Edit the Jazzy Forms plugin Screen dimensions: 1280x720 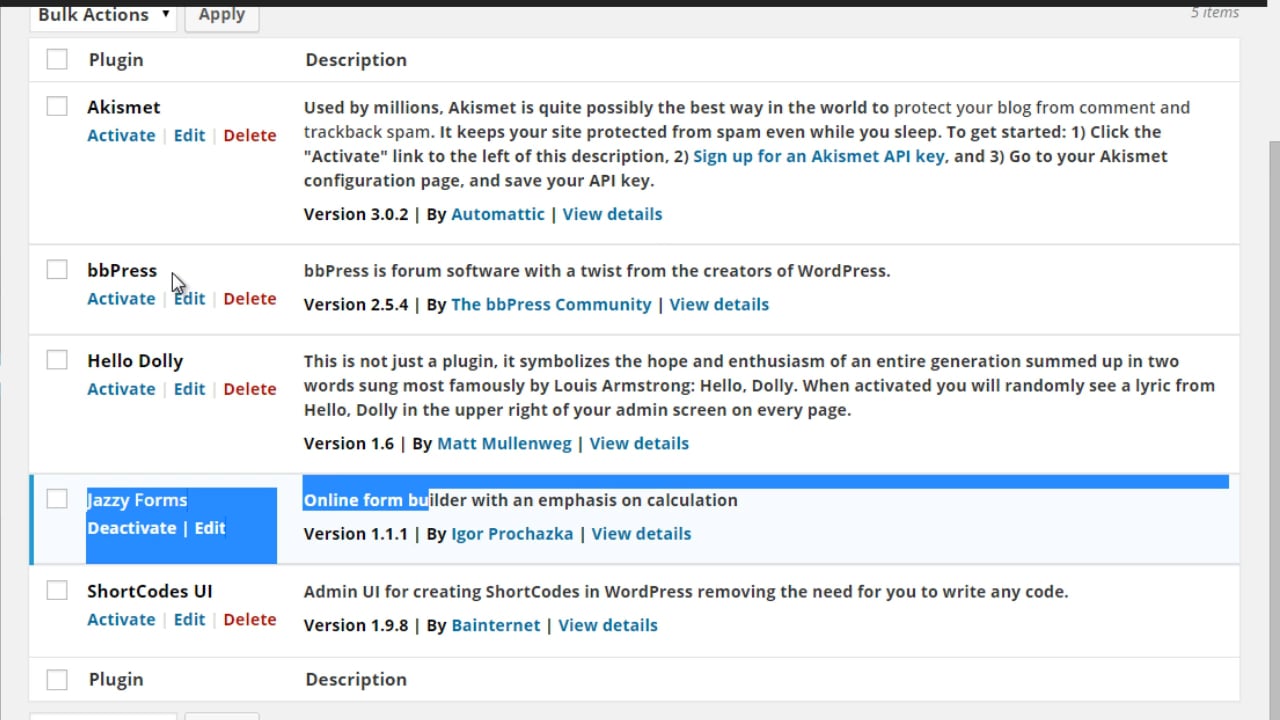(209, 527)
